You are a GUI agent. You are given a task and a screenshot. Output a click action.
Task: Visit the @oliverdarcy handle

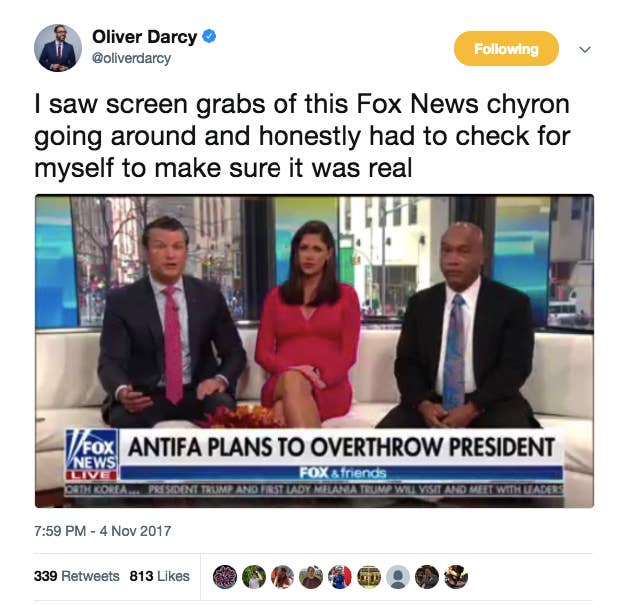coord(131,58)
